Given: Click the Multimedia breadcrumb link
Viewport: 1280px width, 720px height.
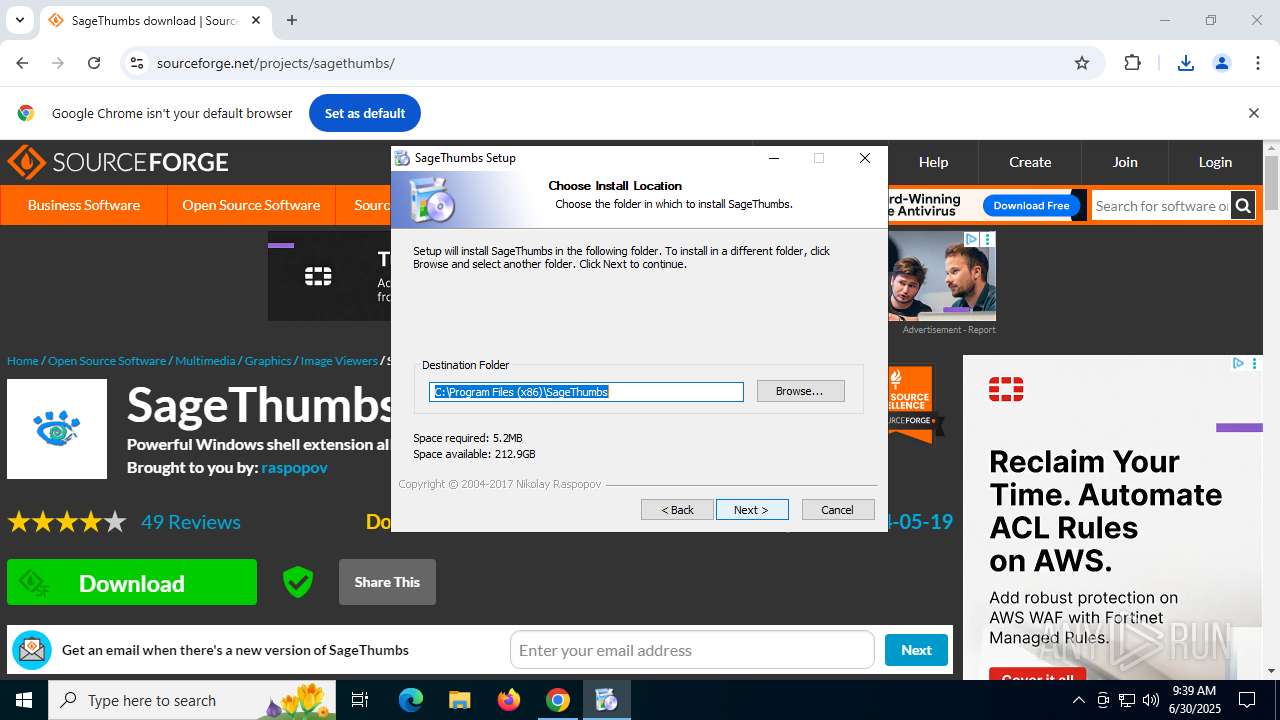Looking at the screenshot, I should pos(205,361).
